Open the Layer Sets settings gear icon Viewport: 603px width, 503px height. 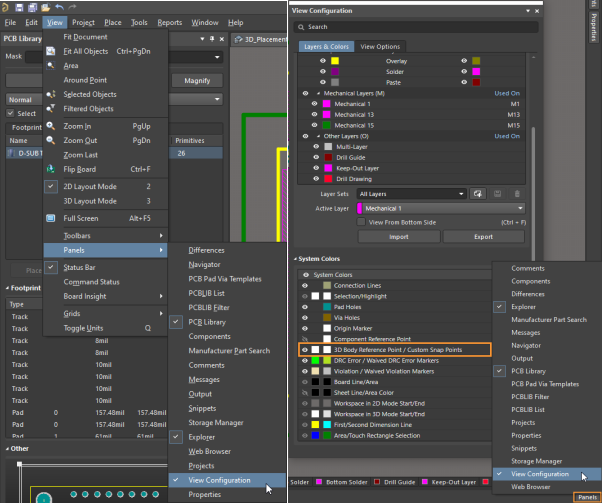click(x=479, y=193)
